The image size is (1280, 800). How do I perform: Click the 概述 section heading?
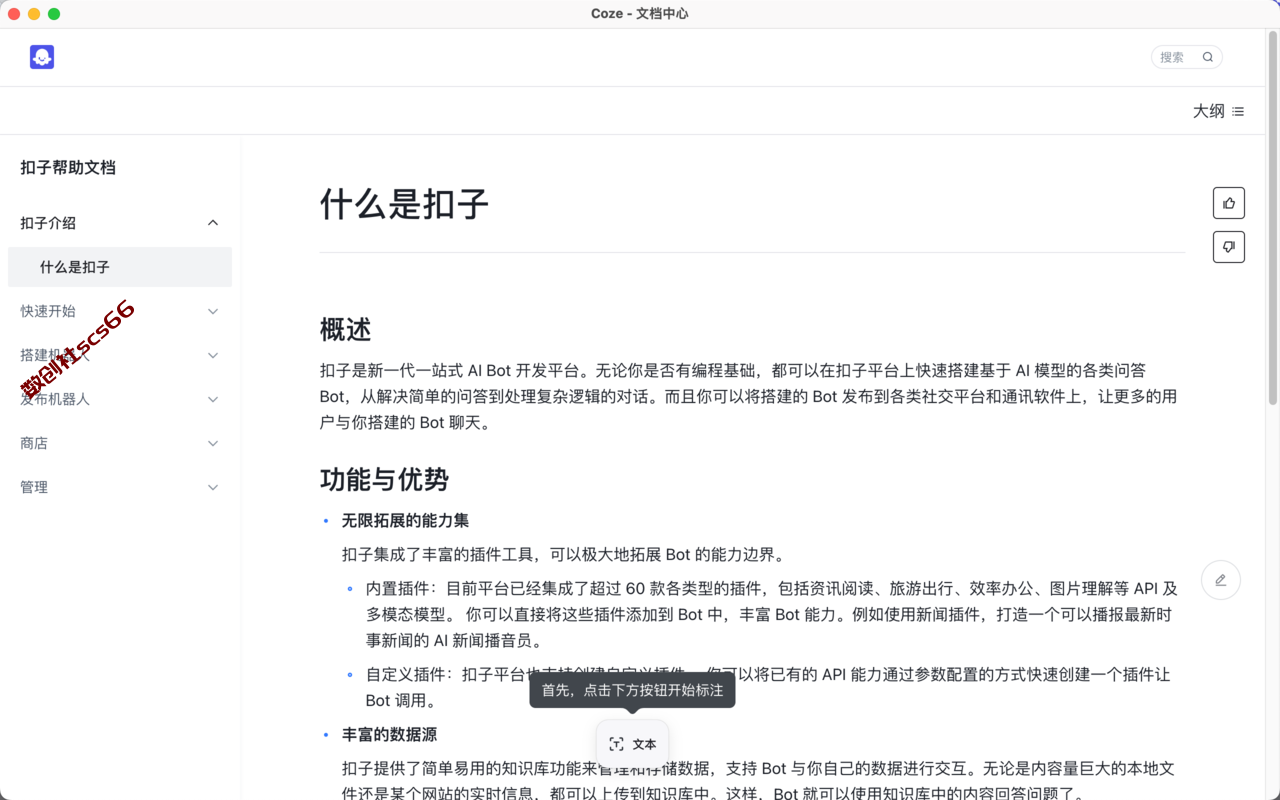tap(346, 329)
